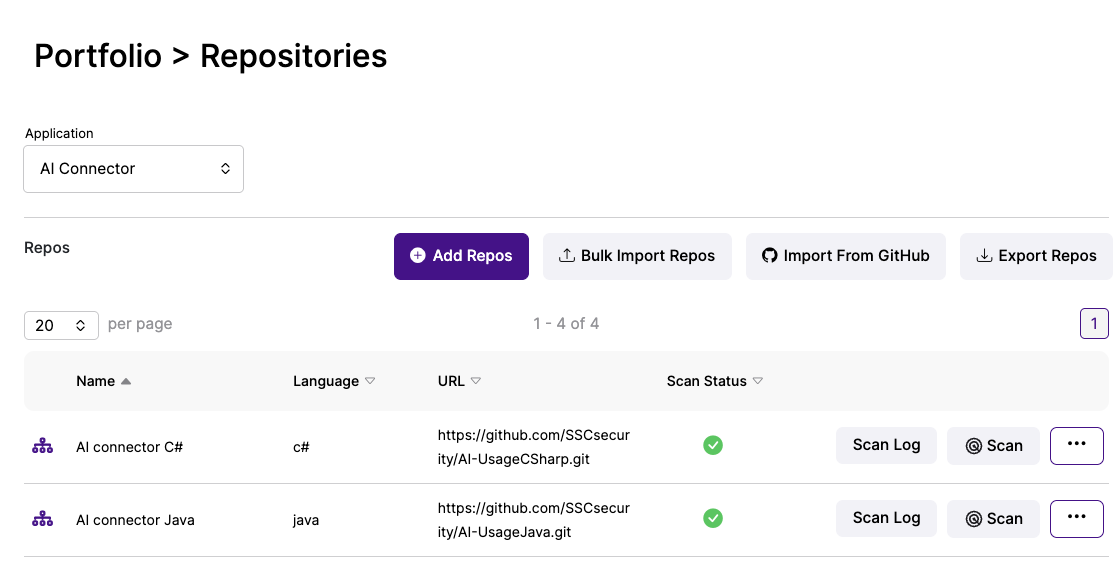Sort by Name using the ascending arrow
1120x563 pixels.
[x=126, y=381]
